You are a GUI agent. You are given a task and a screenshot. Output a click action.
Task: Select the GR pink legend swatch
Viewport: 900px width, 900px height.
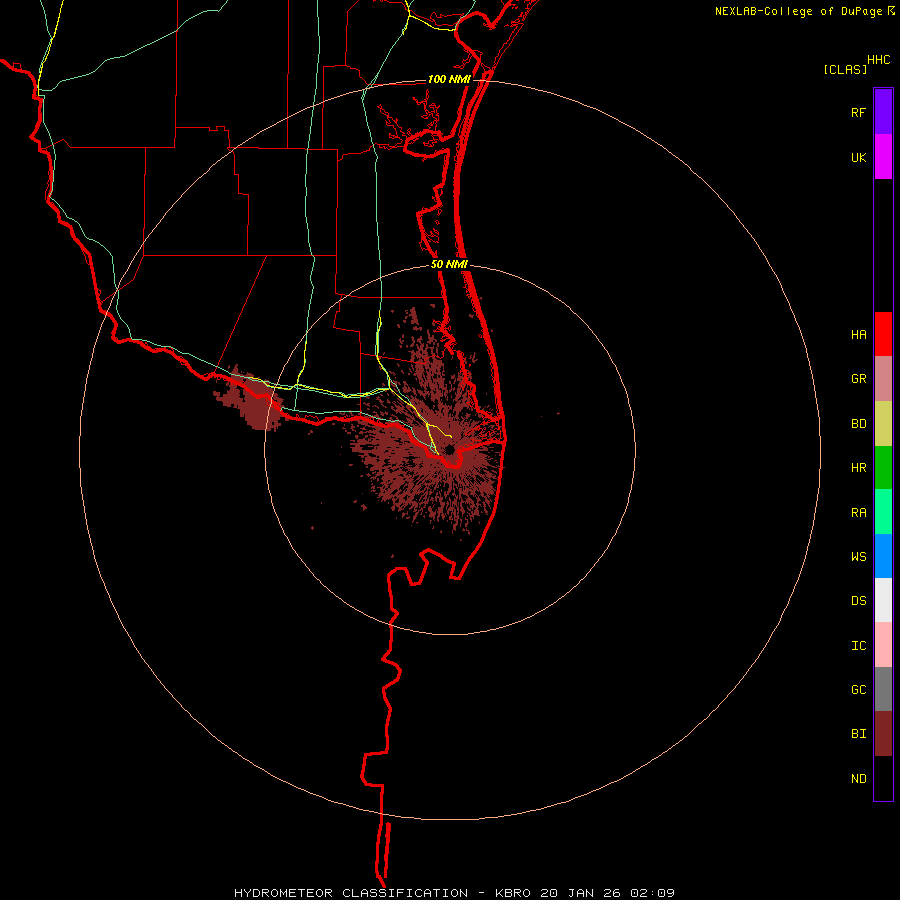[x=883, y=379]
